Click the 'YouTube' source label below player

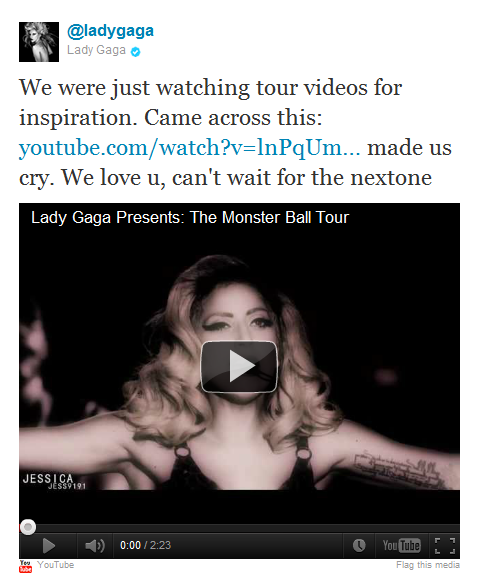click(x=56, y=565)
